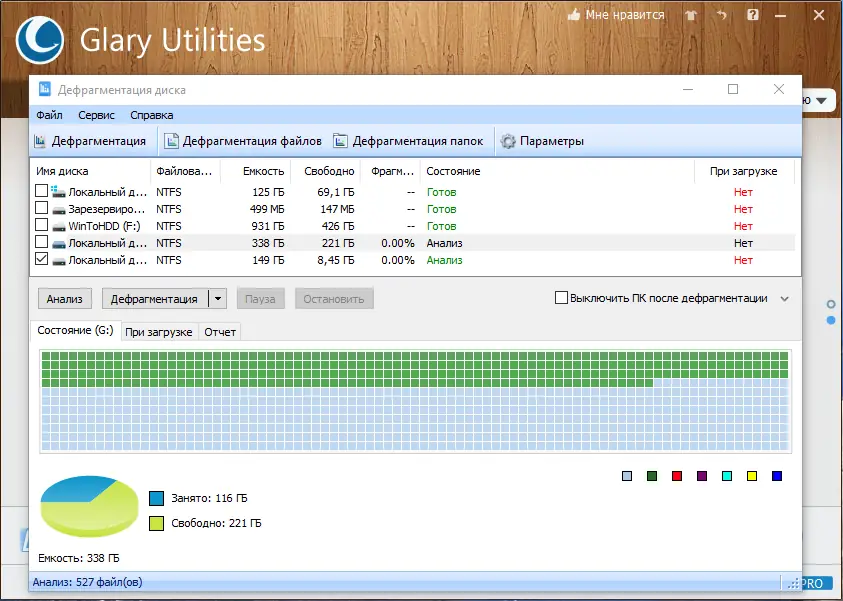Tick the checkbox for WinToHDD (F:)
This screenshot has width=843, height=601.
(41, 225)
